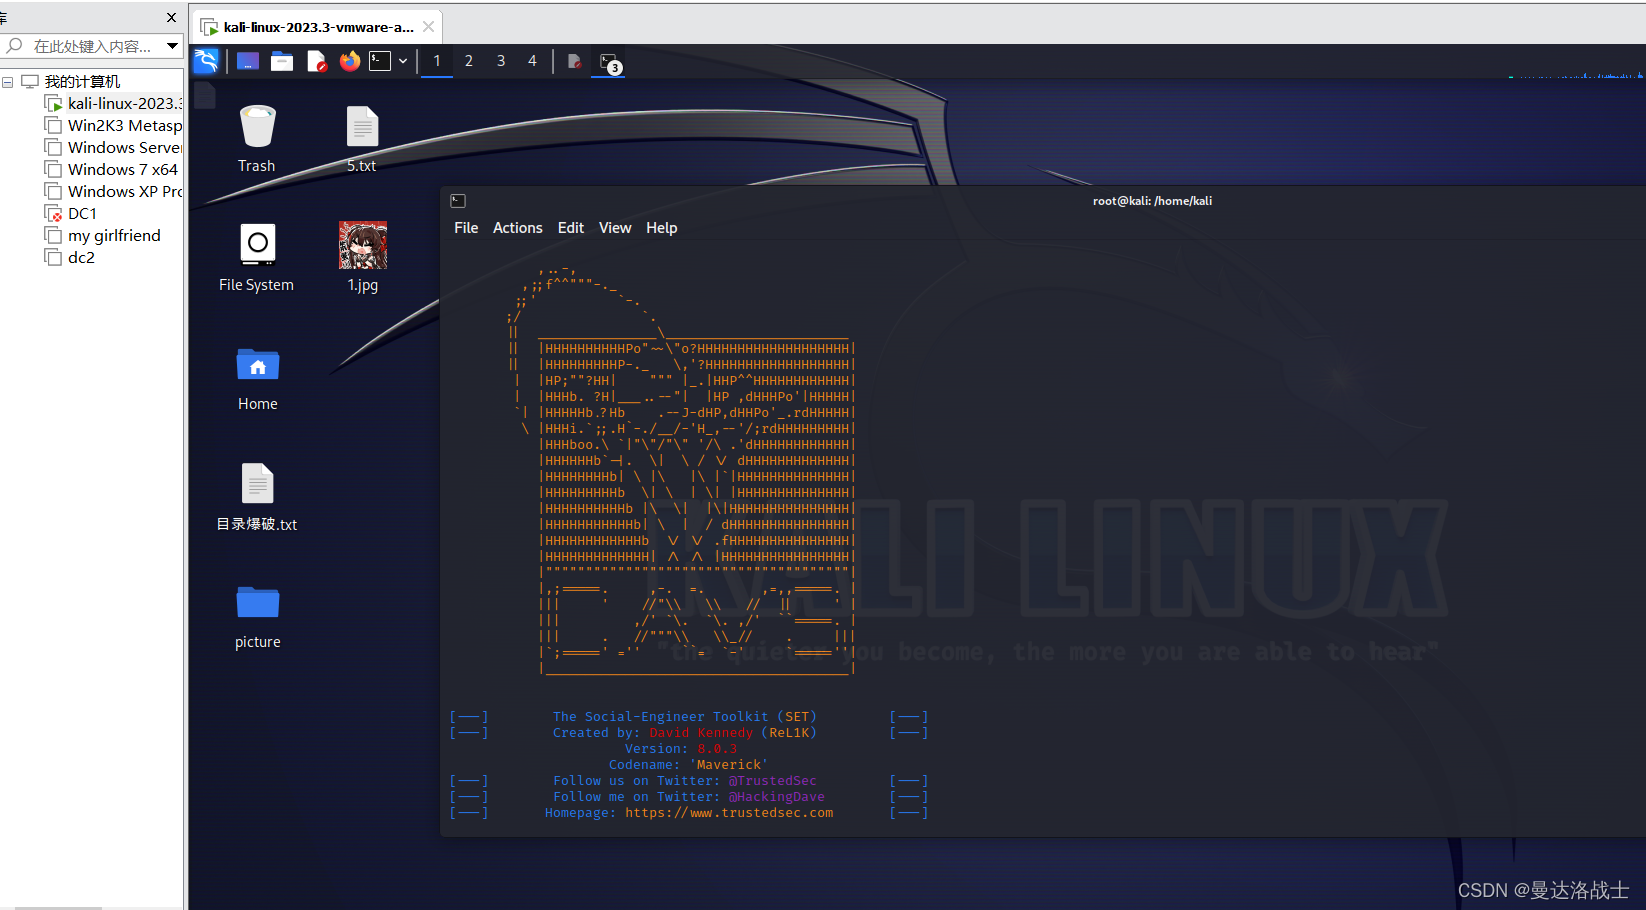Open the Trash desktop icon
Screen dimensions: 1646x910
(x=257, y=139)
